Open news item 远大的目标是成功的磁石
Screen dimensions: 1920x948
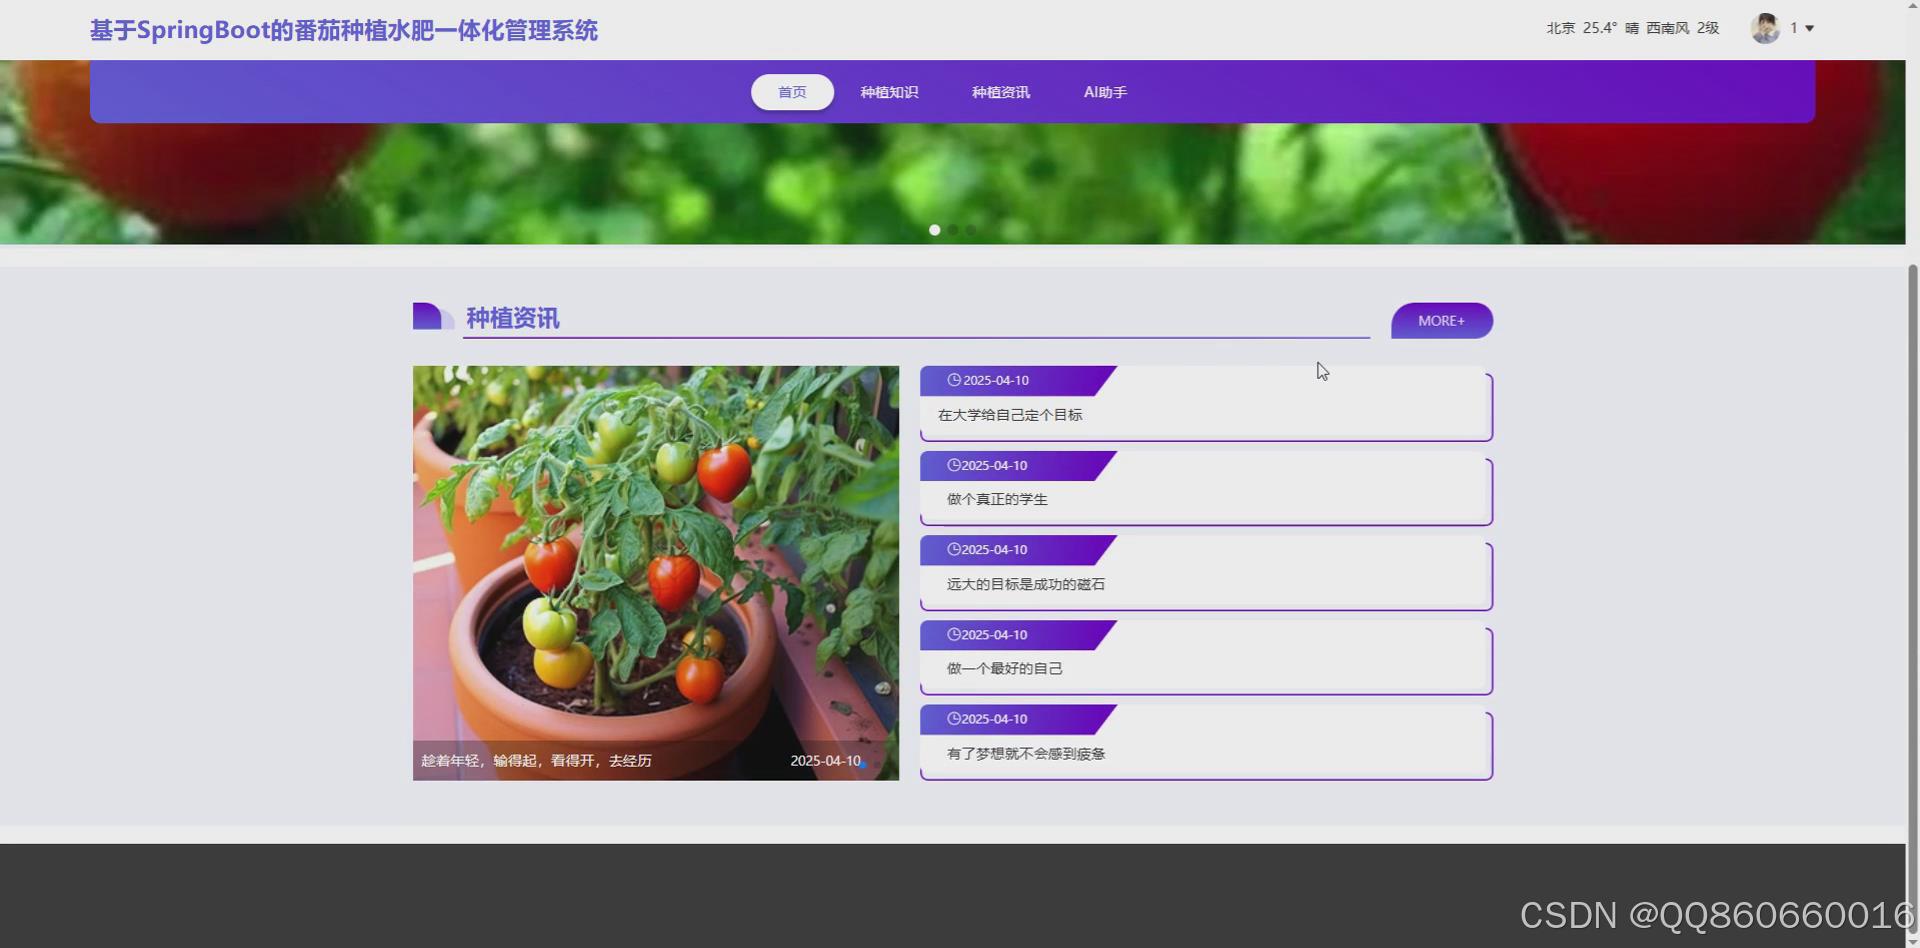click(x=1206, y=573)
